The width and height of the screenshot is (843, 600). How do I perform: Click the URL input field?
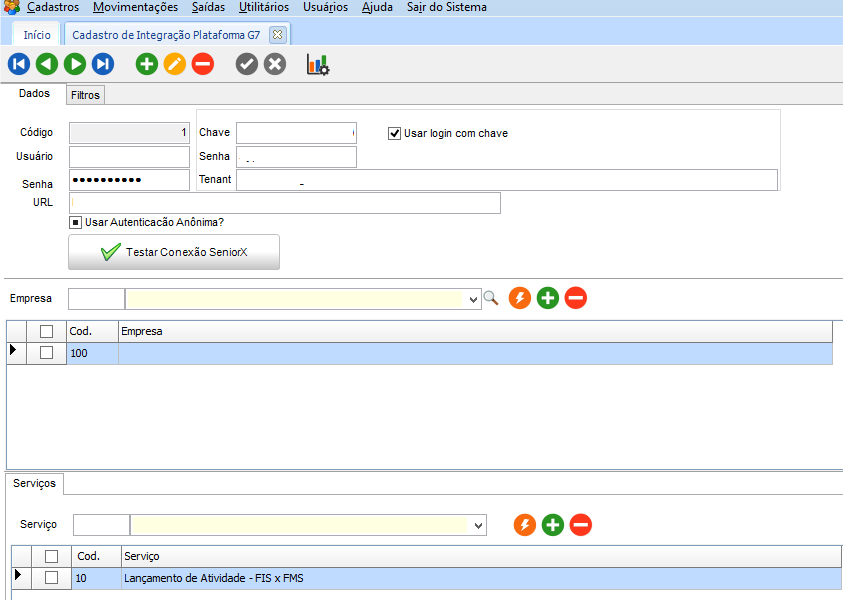pos(285,203)
